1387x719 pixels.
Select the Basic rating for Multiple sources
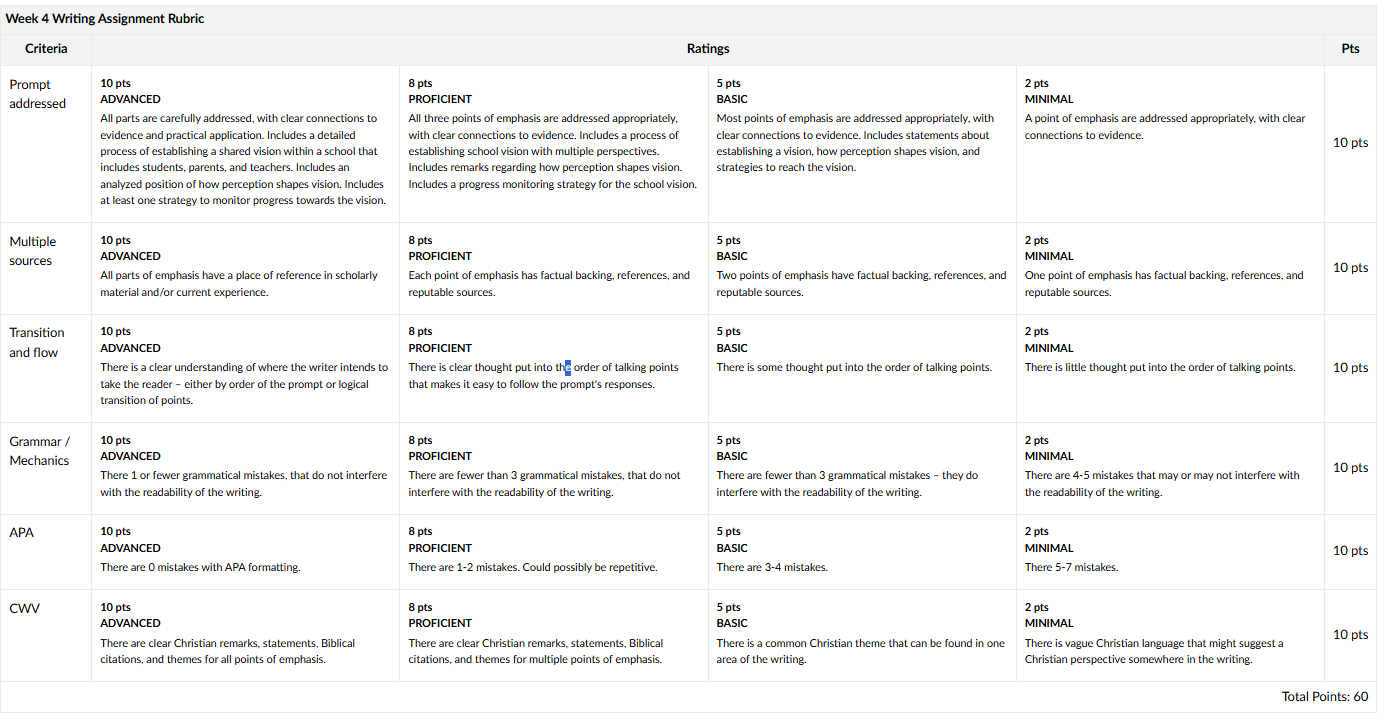pyautogui.click(x=862, y=268)
